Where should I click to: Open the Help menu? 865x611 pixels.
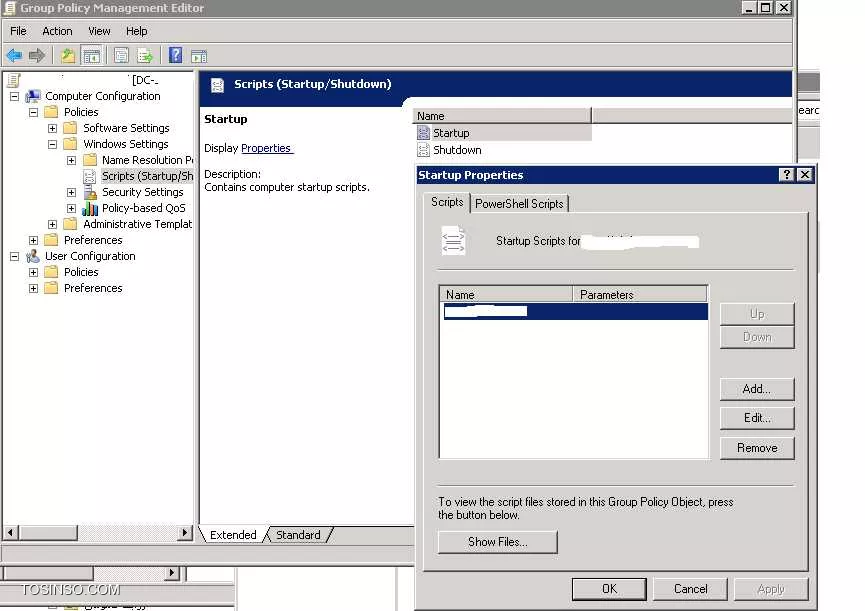(136, 31)
